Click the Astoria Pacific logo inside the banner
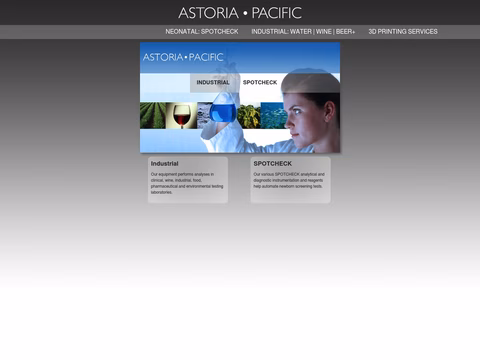Image resolution: width=480 pixels, height=360 pixels. (183, 57)
